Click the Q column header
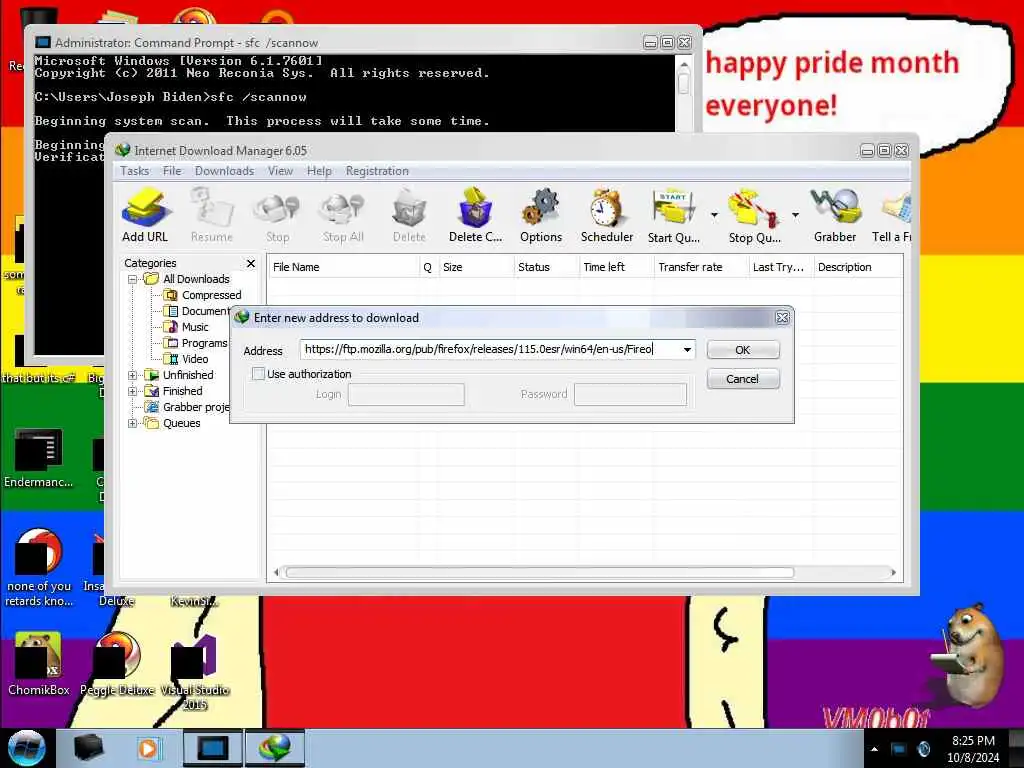The image size is (1024, 768). pos(428,267)
